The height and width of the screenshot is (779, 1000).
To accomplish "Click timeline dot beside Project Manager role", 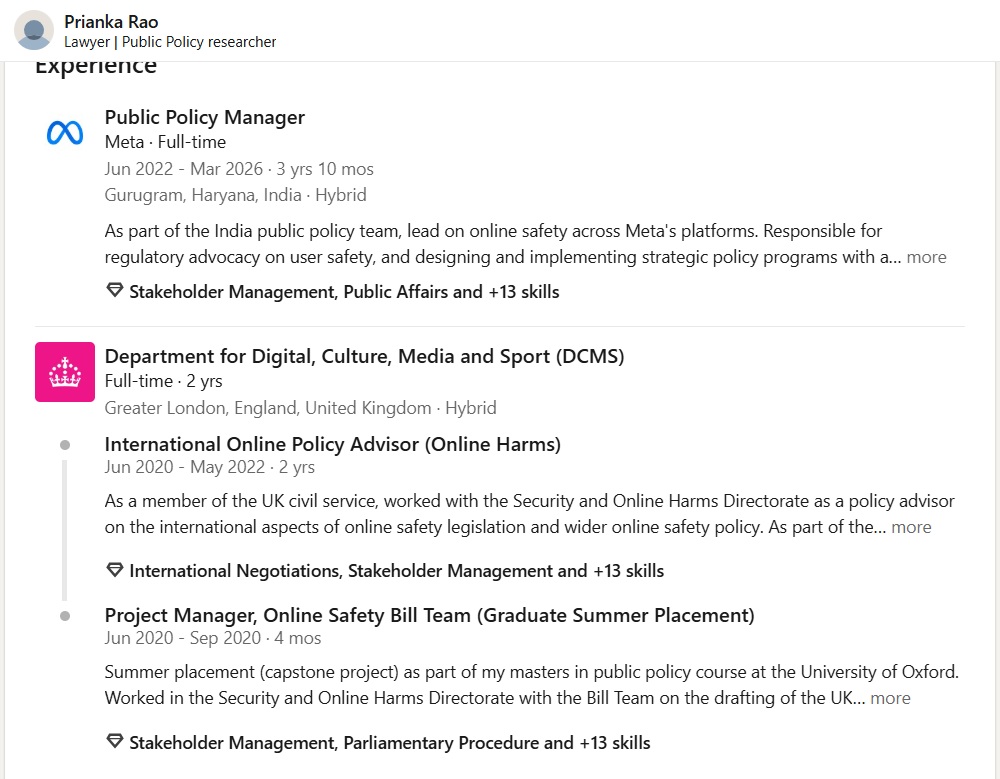I will [65, 616].
